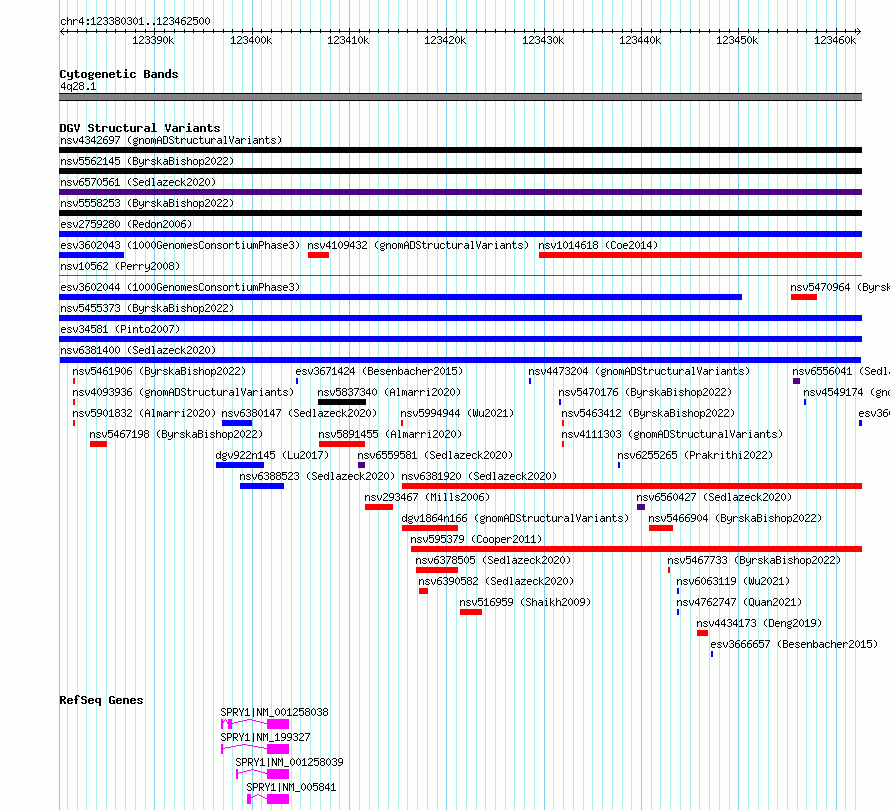Click the DGV Structural Variants track title

tap(140, 128)
